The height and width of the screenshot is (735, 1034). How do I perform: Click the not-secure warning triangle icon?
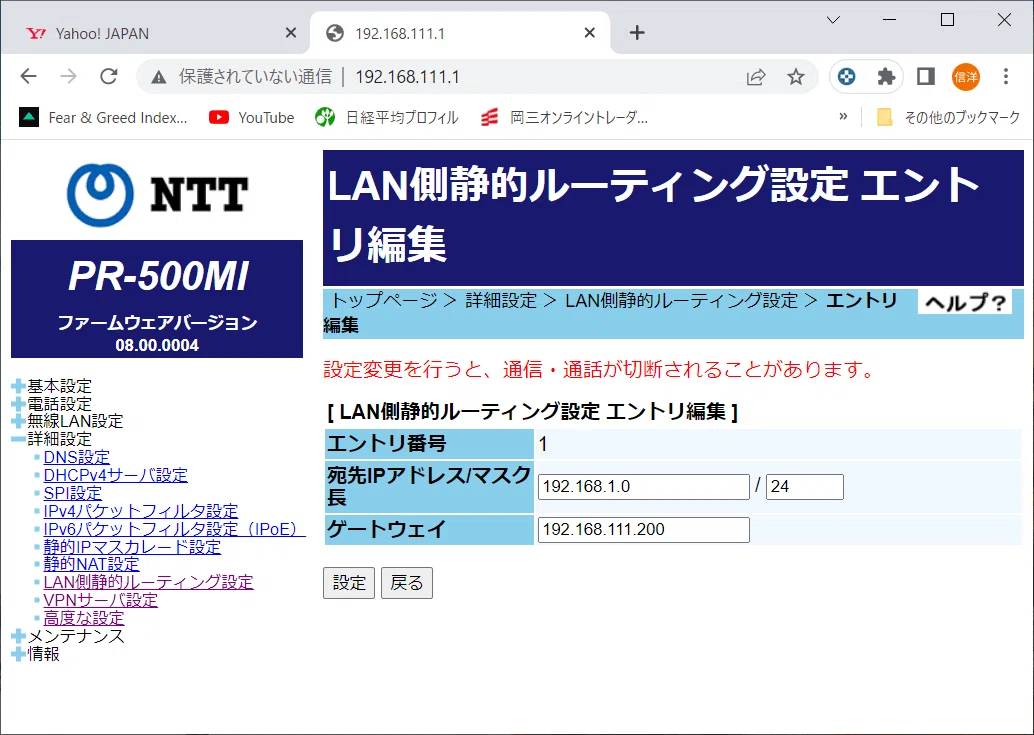(x=158, y=77)
